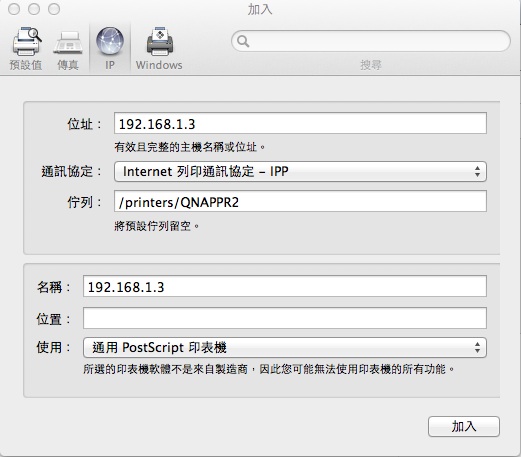Image resolution: width=521 pixels, height=457 pixels.
Task: Click the empty 位置 location field
Action: coord(285,318)
